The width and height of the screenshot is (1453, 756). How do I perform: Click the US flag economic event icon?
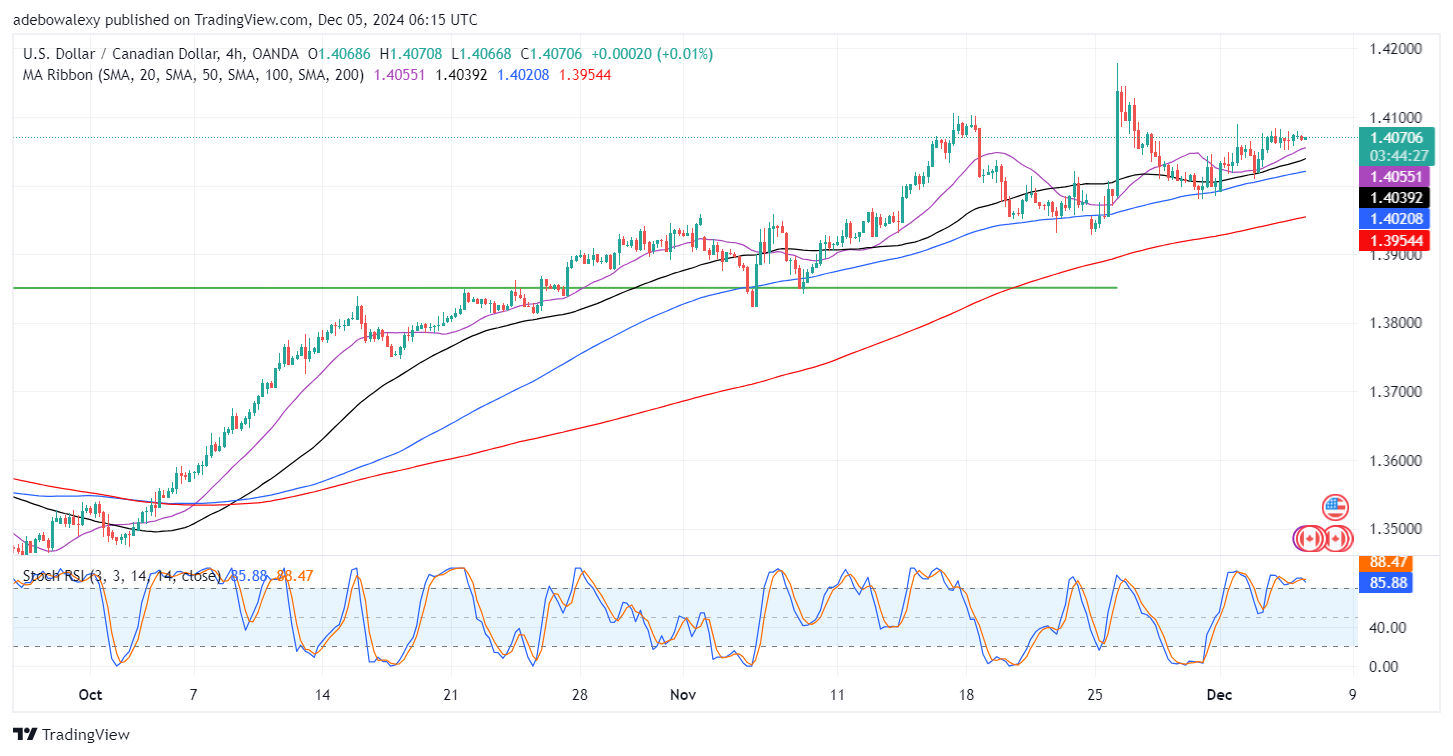coord(1335,507)
